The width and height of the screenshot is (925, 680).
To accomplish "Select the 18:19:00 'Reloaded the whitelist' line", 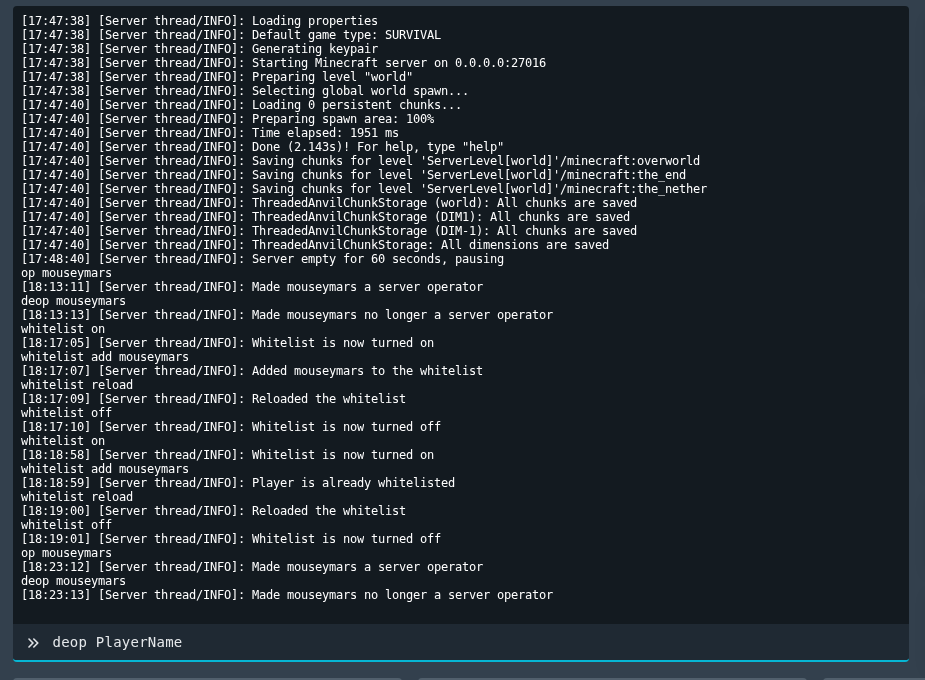I will coord(214,511).
